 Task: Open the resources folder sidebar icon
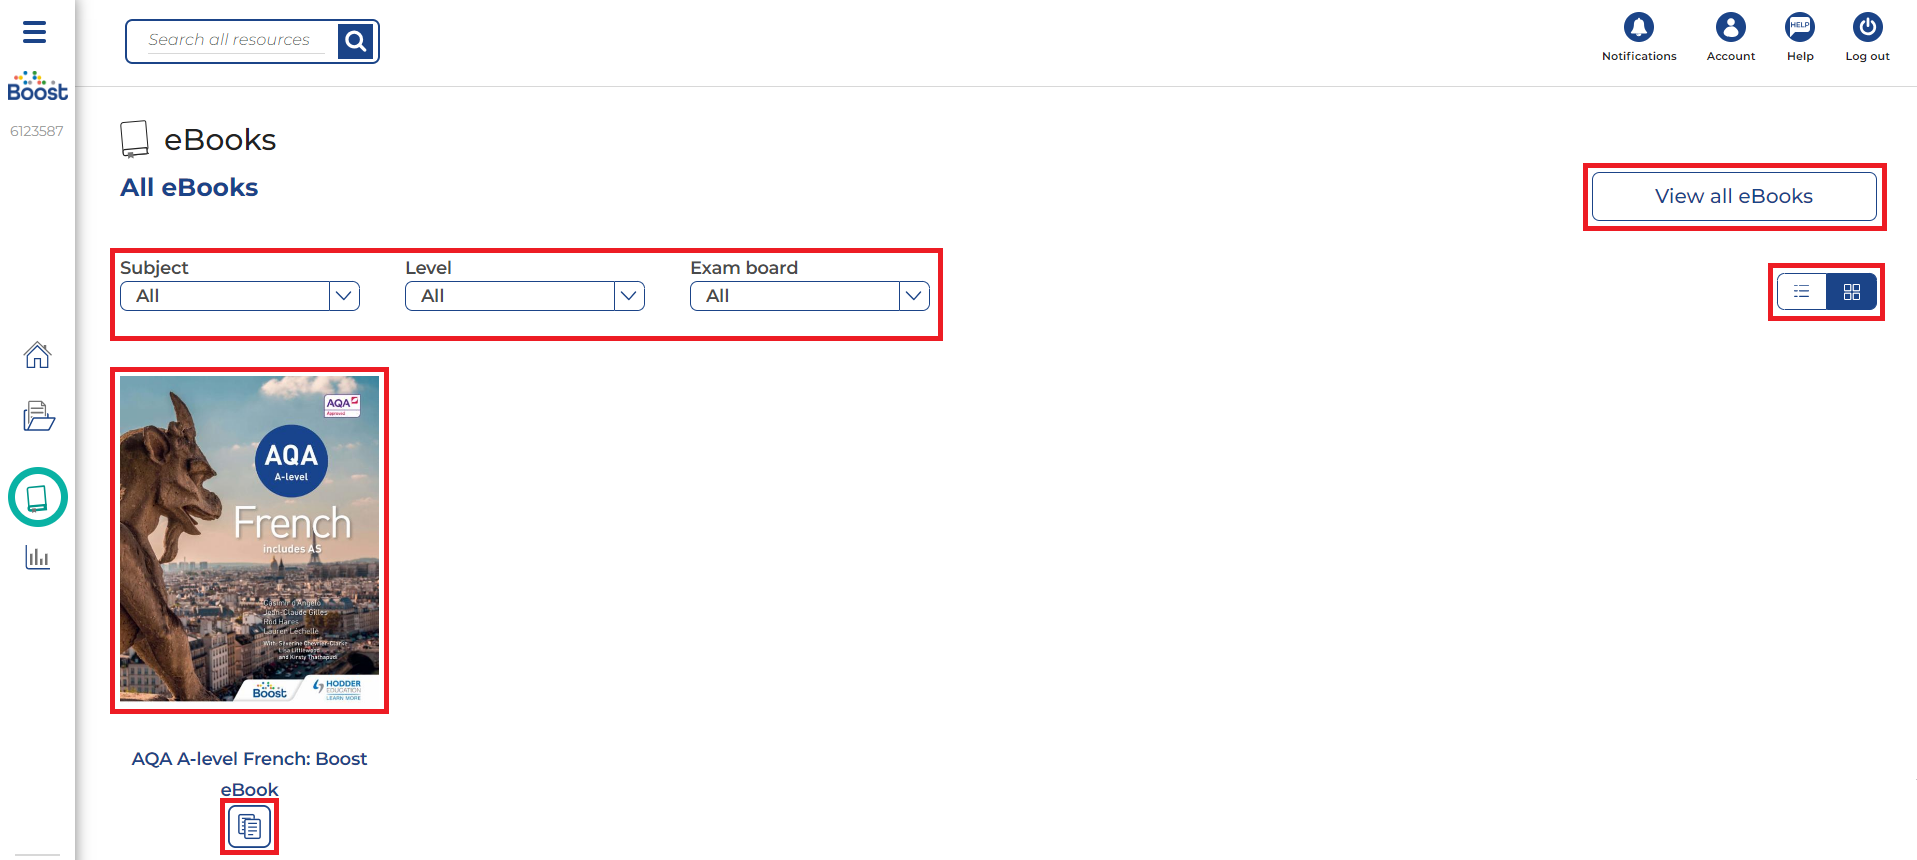[x=38, y=416]
